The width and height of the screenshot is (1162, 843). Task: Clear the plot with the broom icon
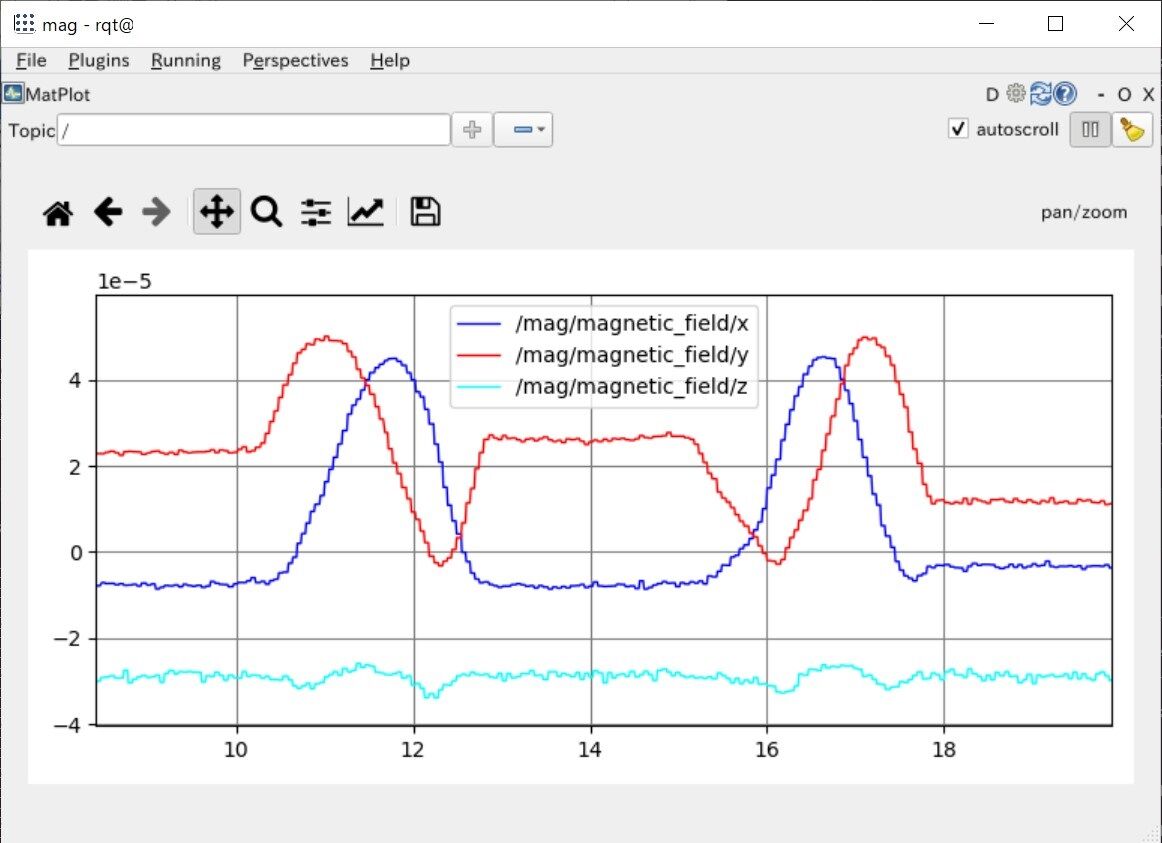pos(1132,130)
